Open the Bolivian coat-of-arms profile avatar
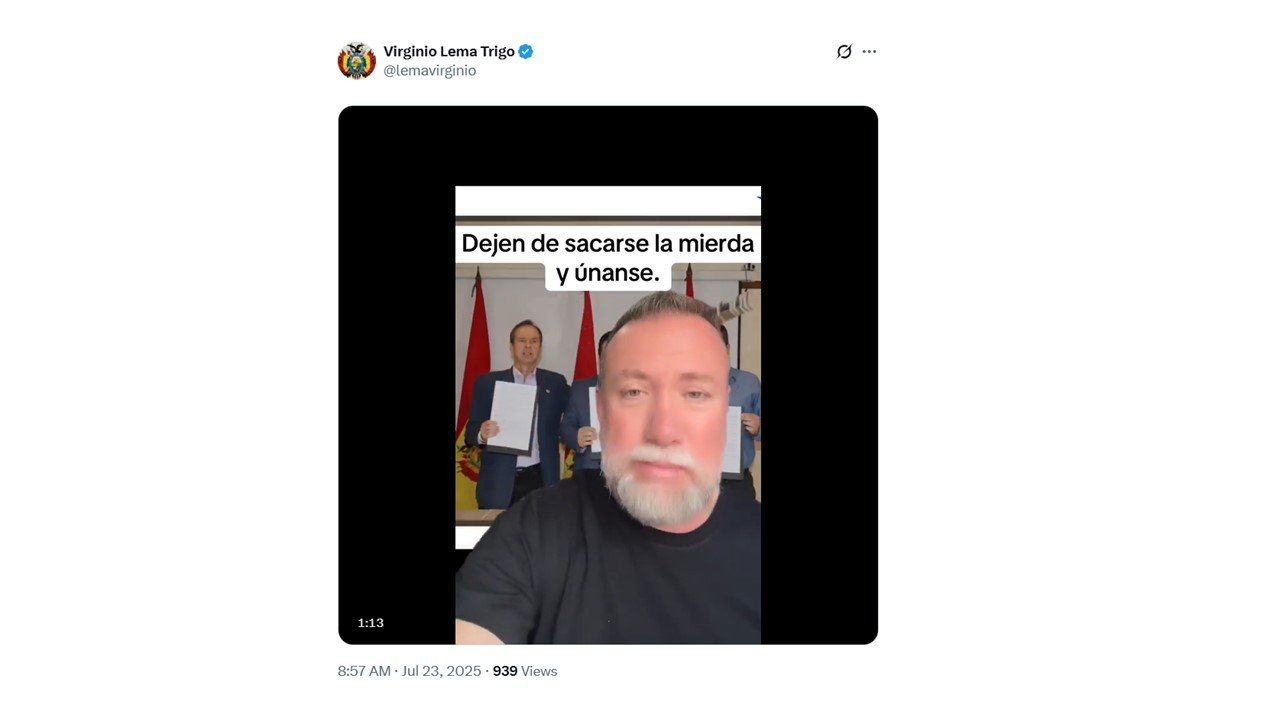 pos(356,61)
